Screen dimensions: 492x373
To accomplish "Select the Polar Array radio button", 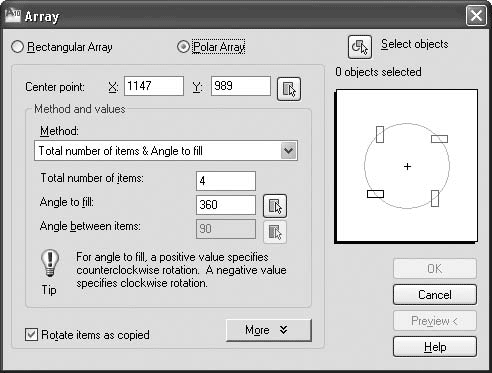I will [183, 47].
